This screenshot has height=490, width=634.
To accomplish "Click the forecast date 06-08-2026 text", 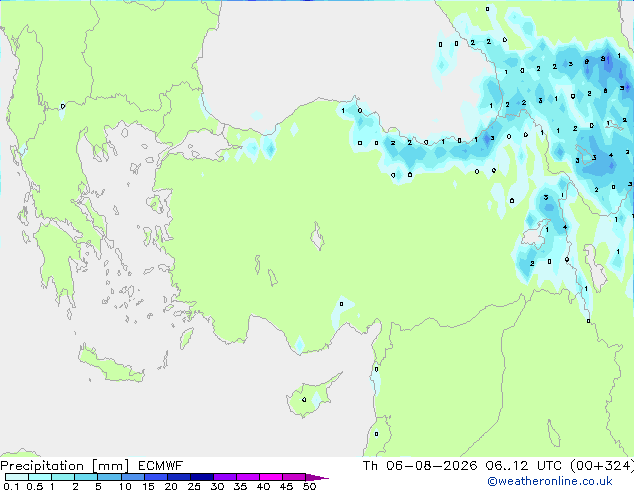I will (x=431, y=466).
